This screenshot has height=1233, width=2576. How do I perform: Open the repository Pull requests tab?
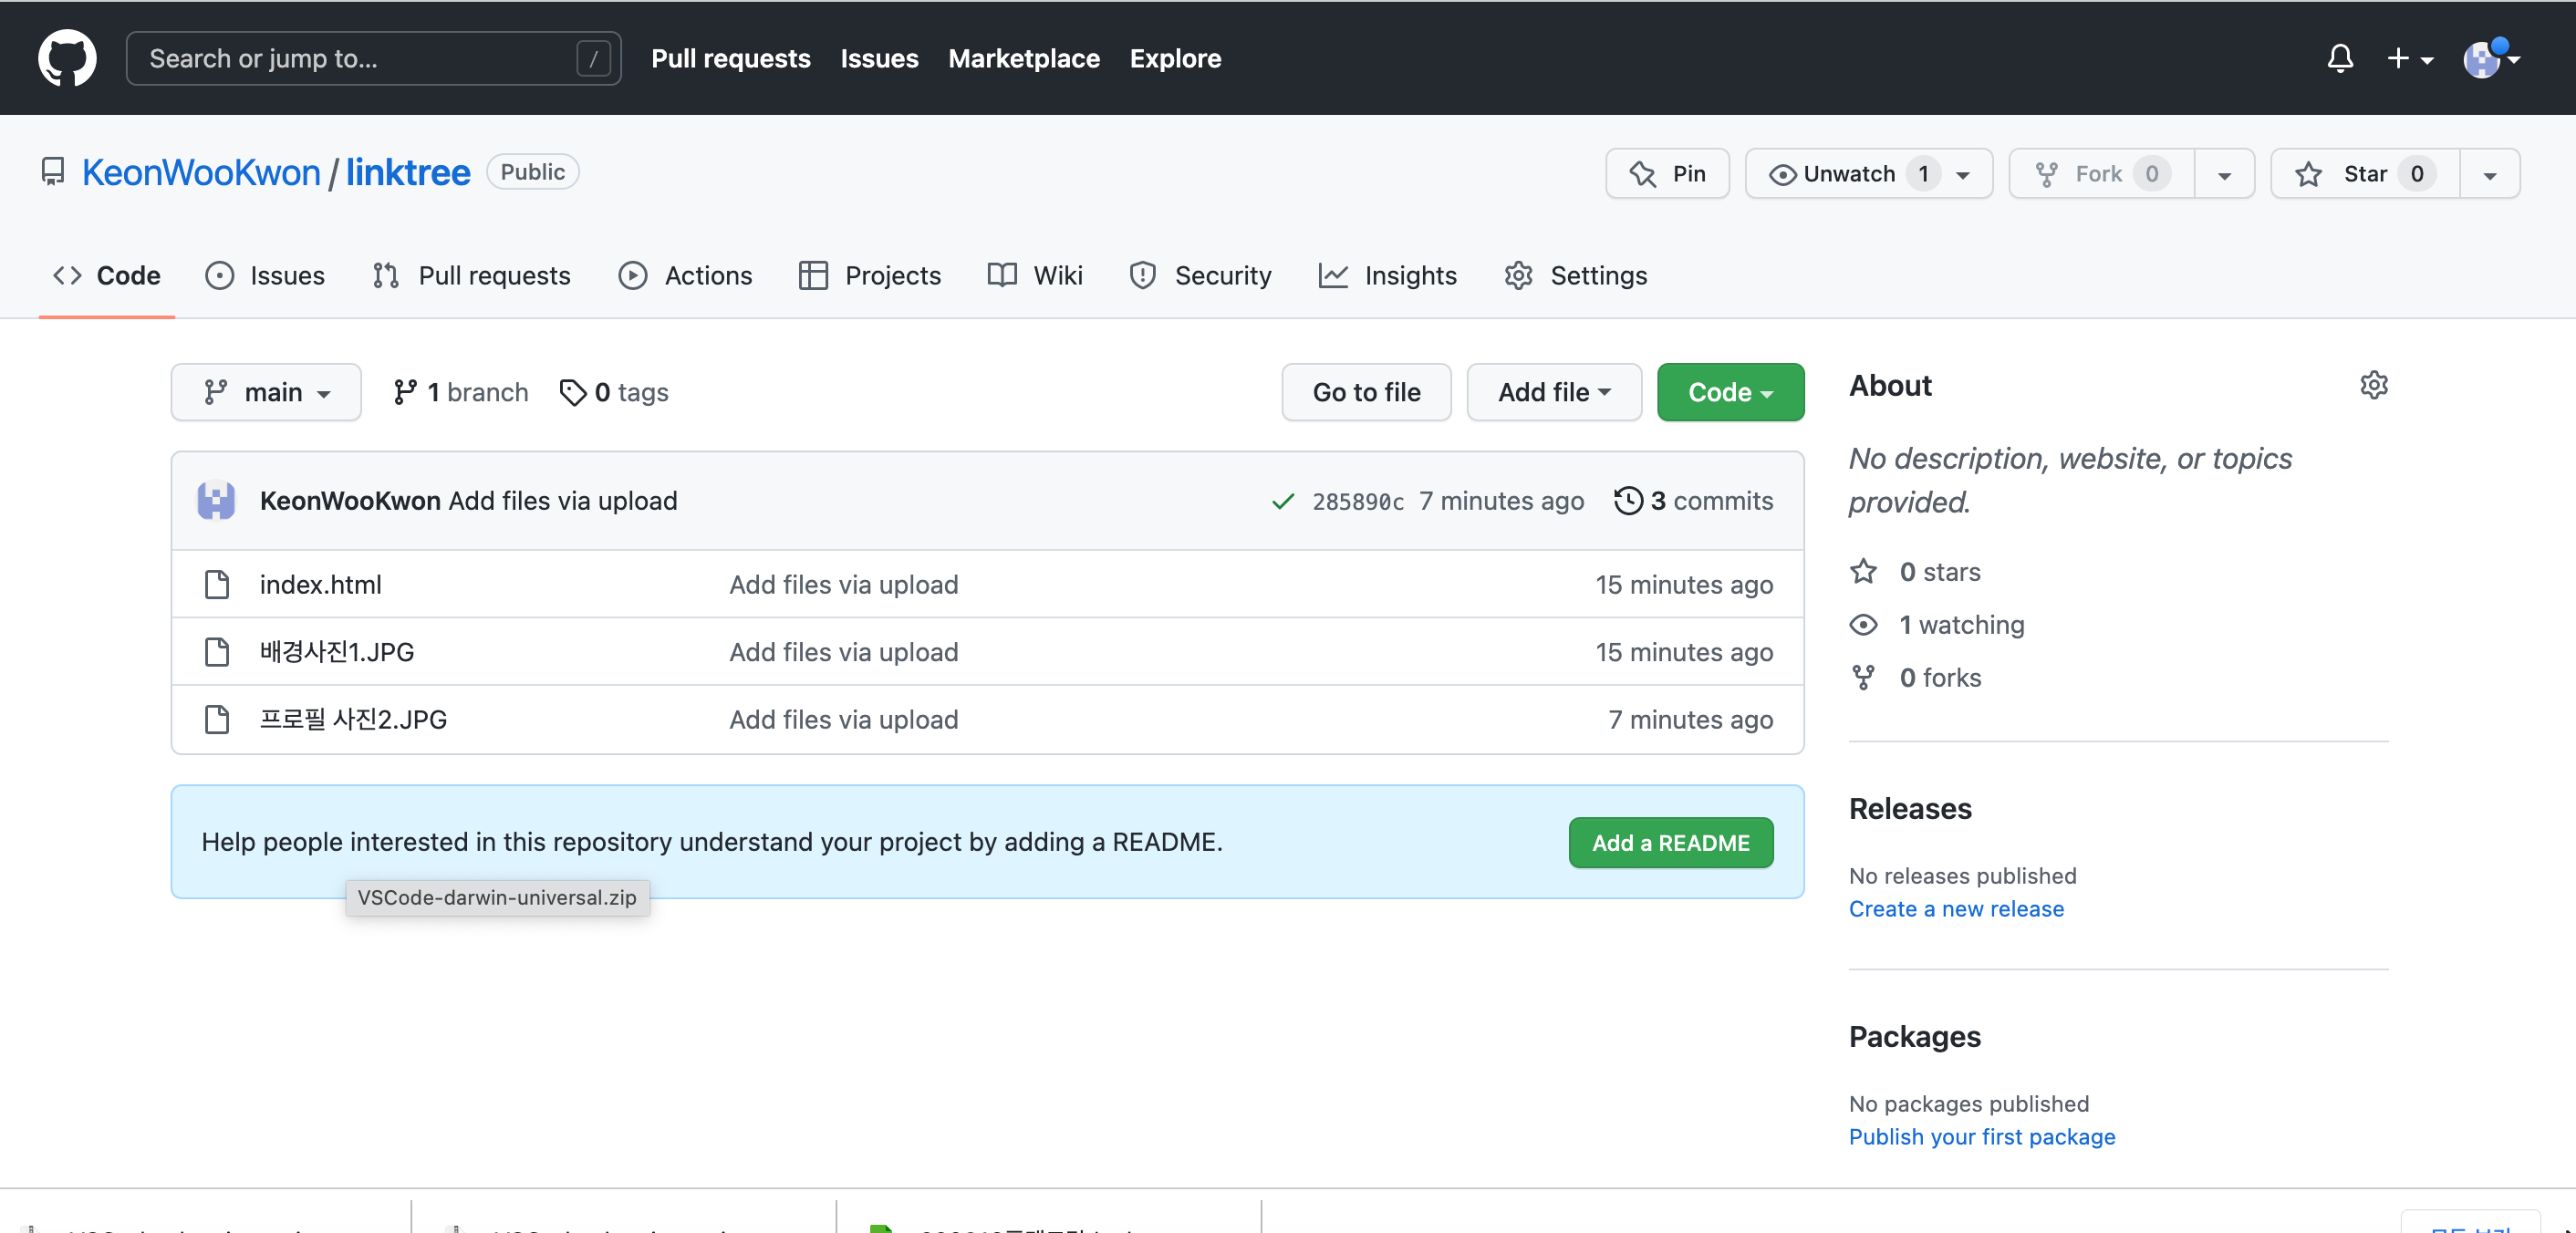point(471,275)
